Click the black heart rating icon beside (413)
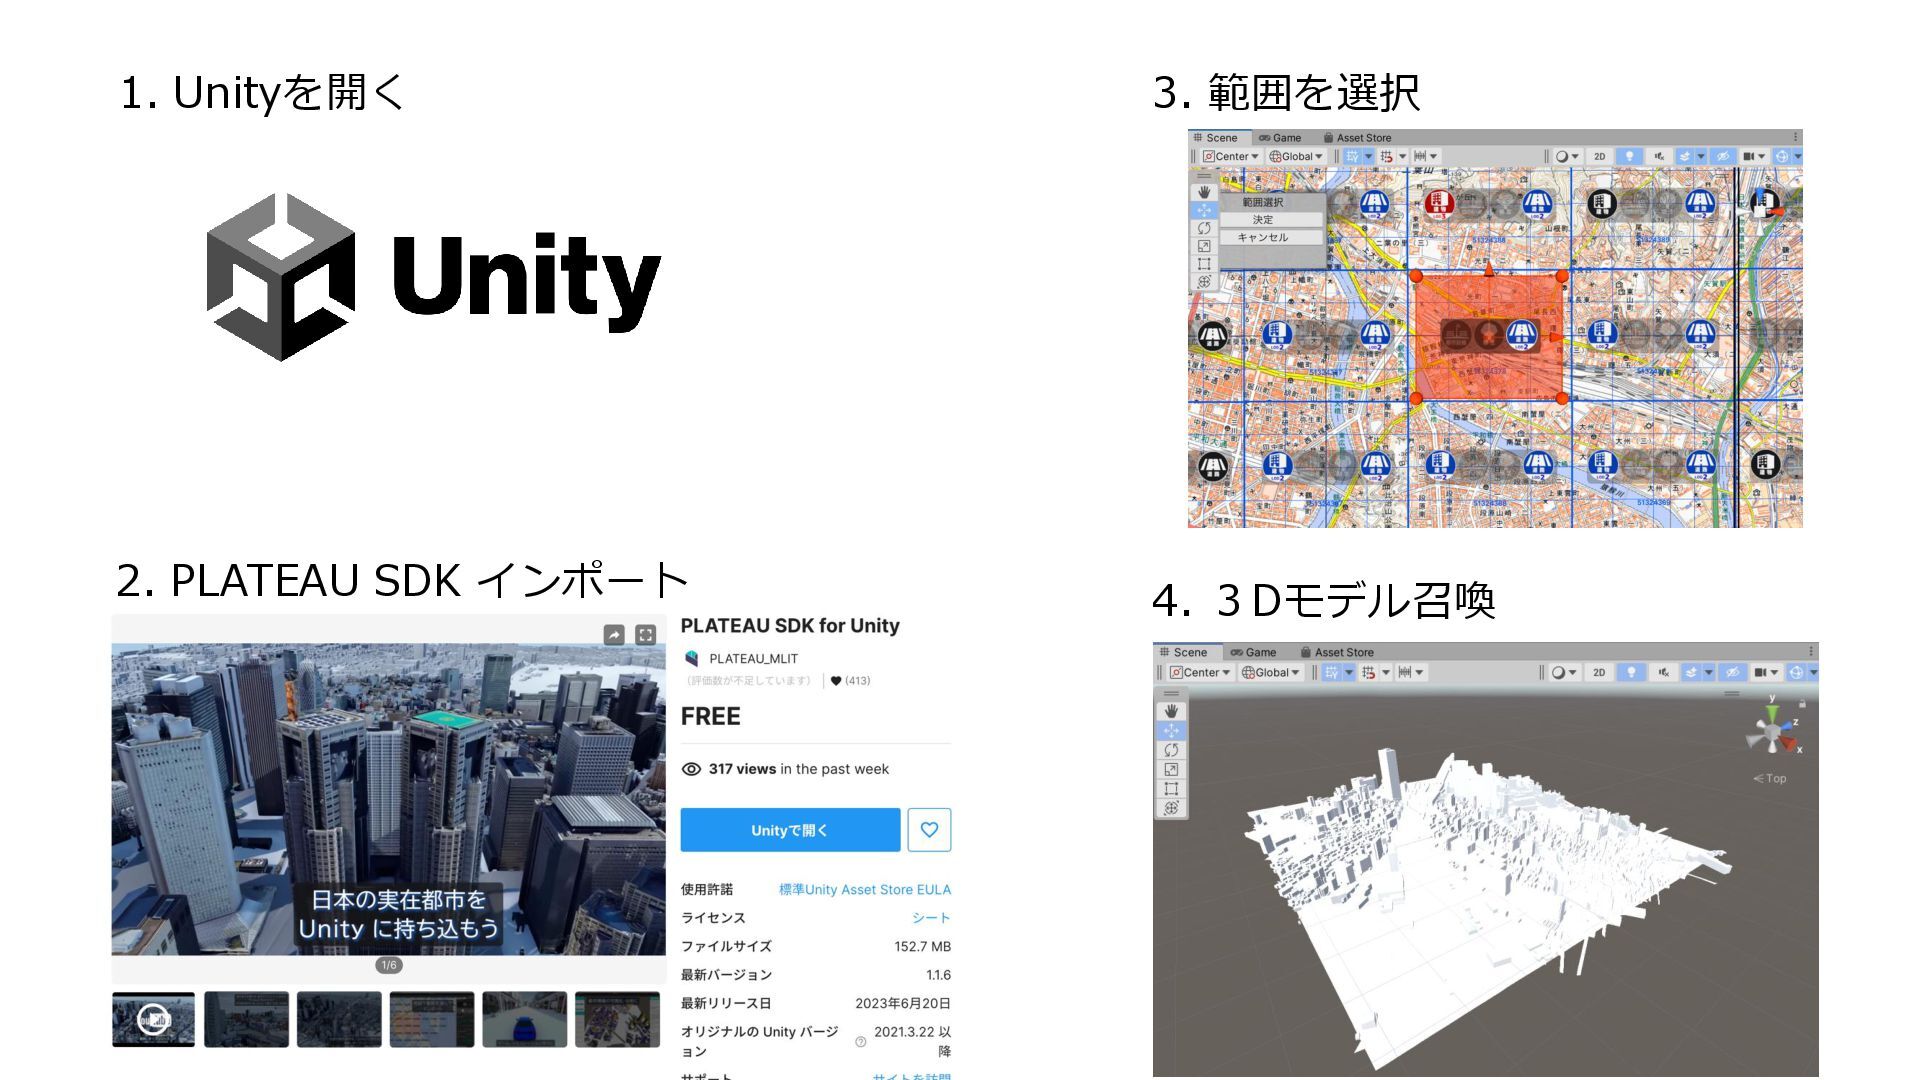This screenshot has width=1920, height=1080. click(836, 681)
